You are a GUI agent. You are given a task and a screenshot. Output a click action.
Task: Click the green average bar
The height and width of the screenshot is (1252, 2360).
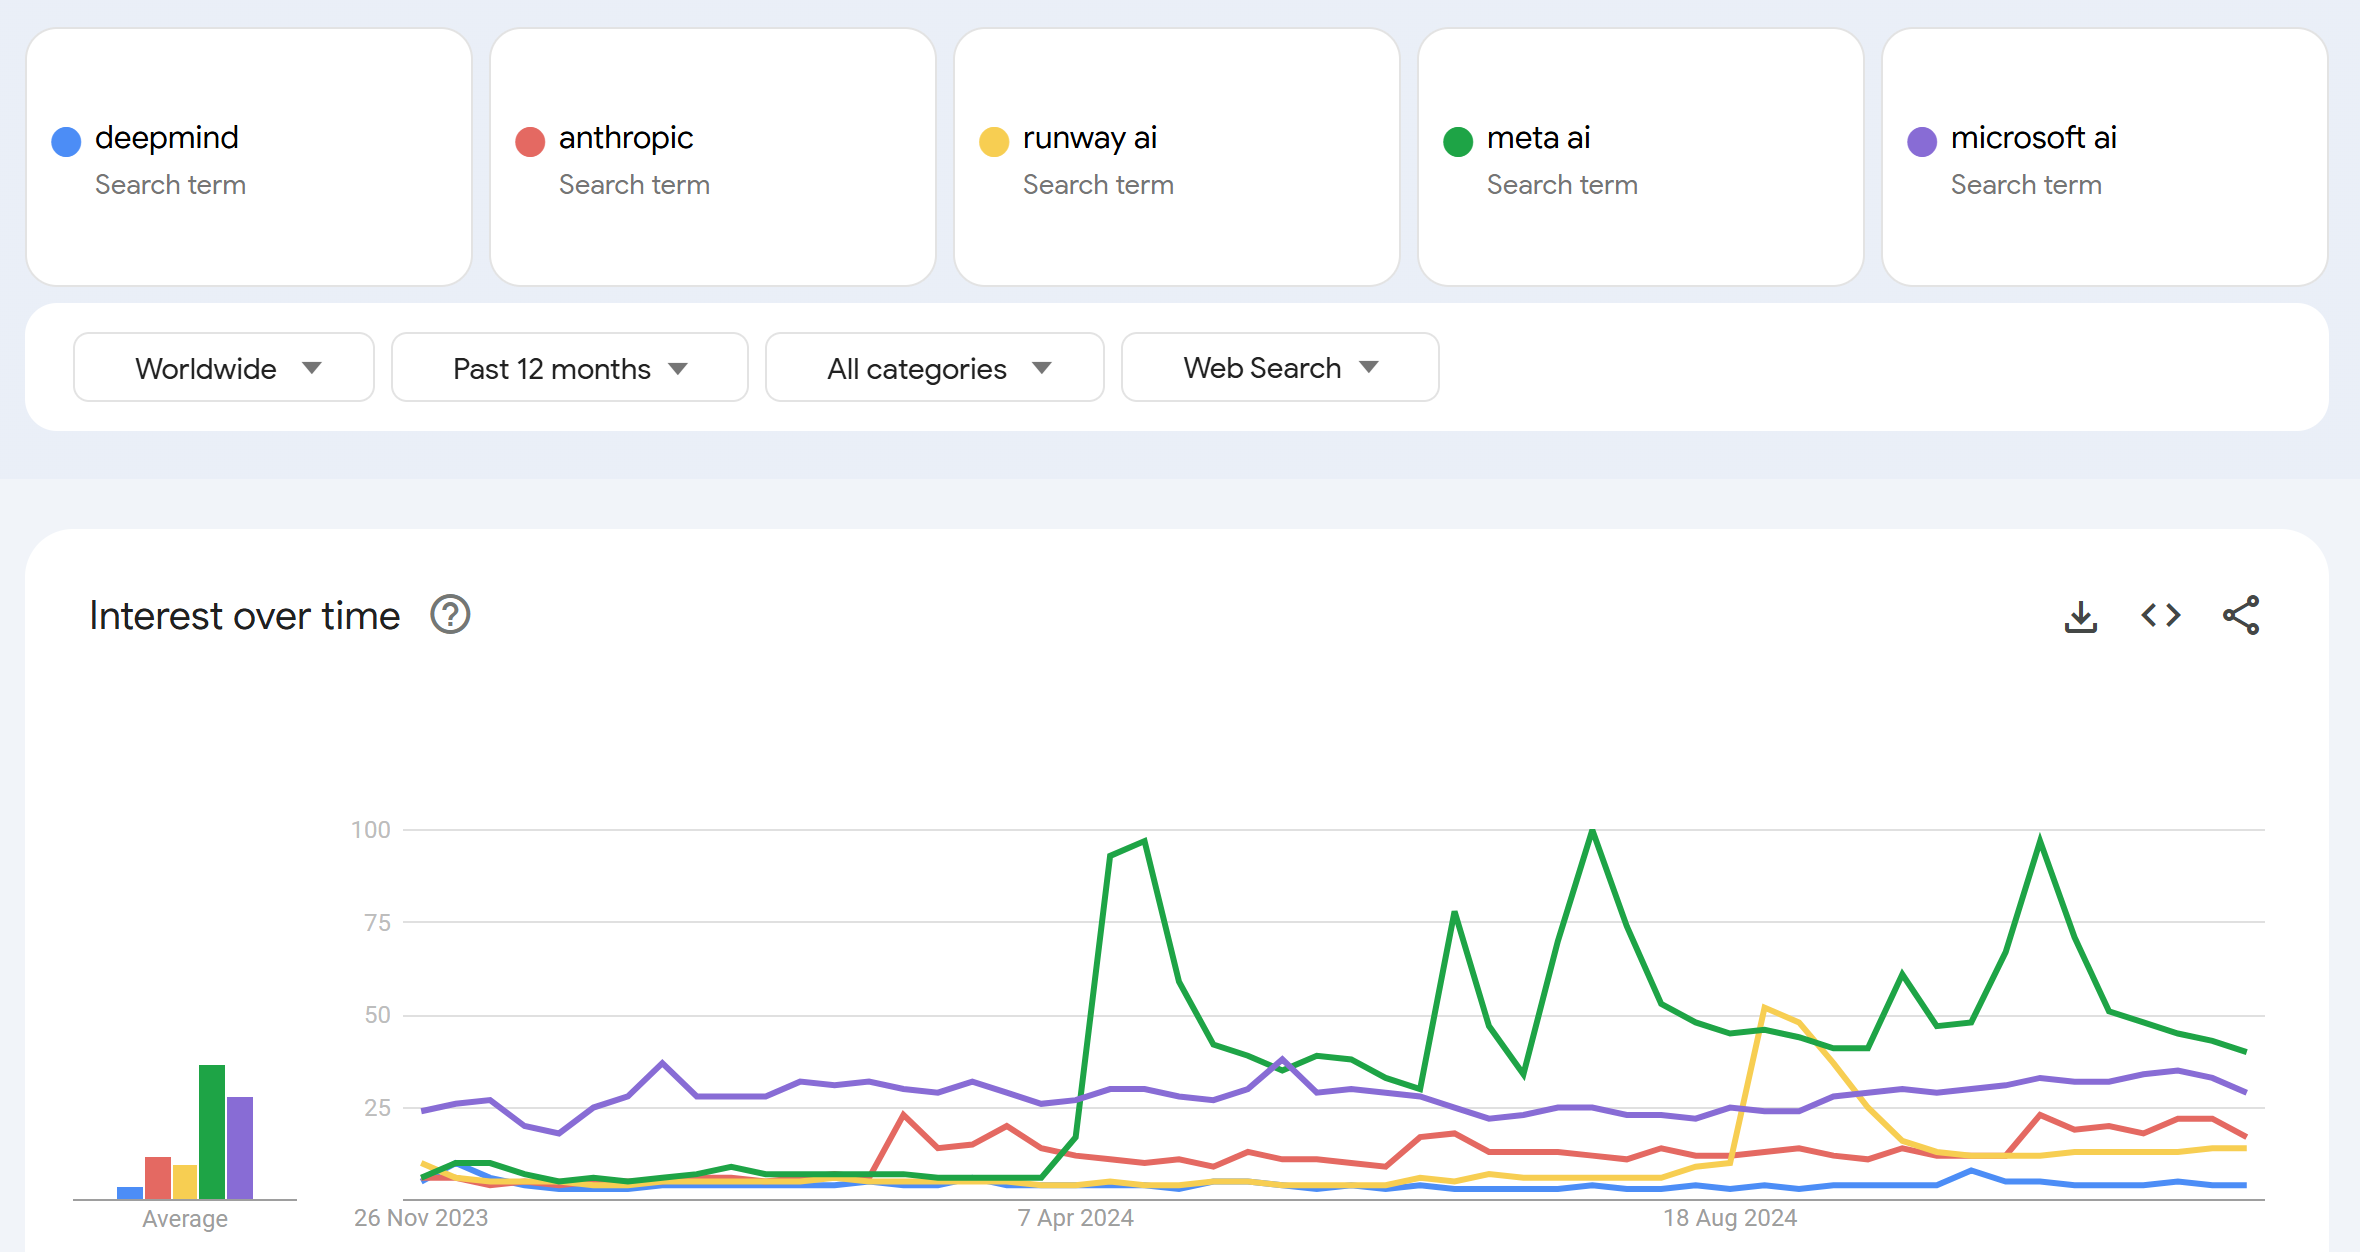[212, 1132]
